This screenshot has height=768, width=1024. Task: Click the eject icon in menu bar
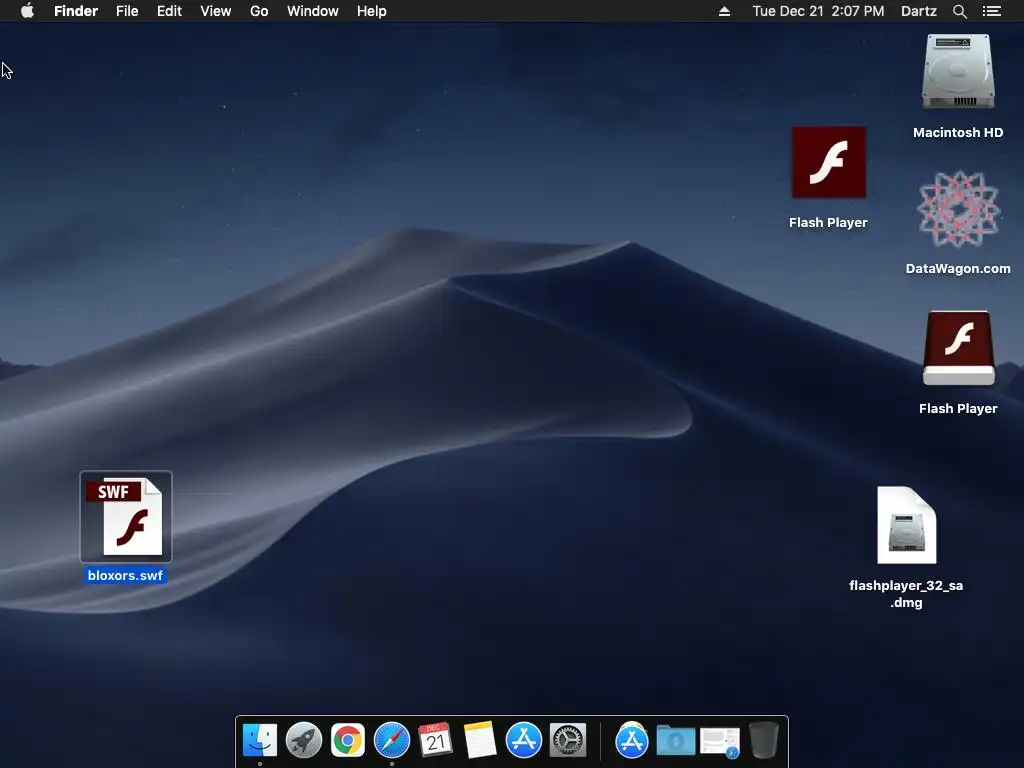pyautogui.click(x=724, y=11)
